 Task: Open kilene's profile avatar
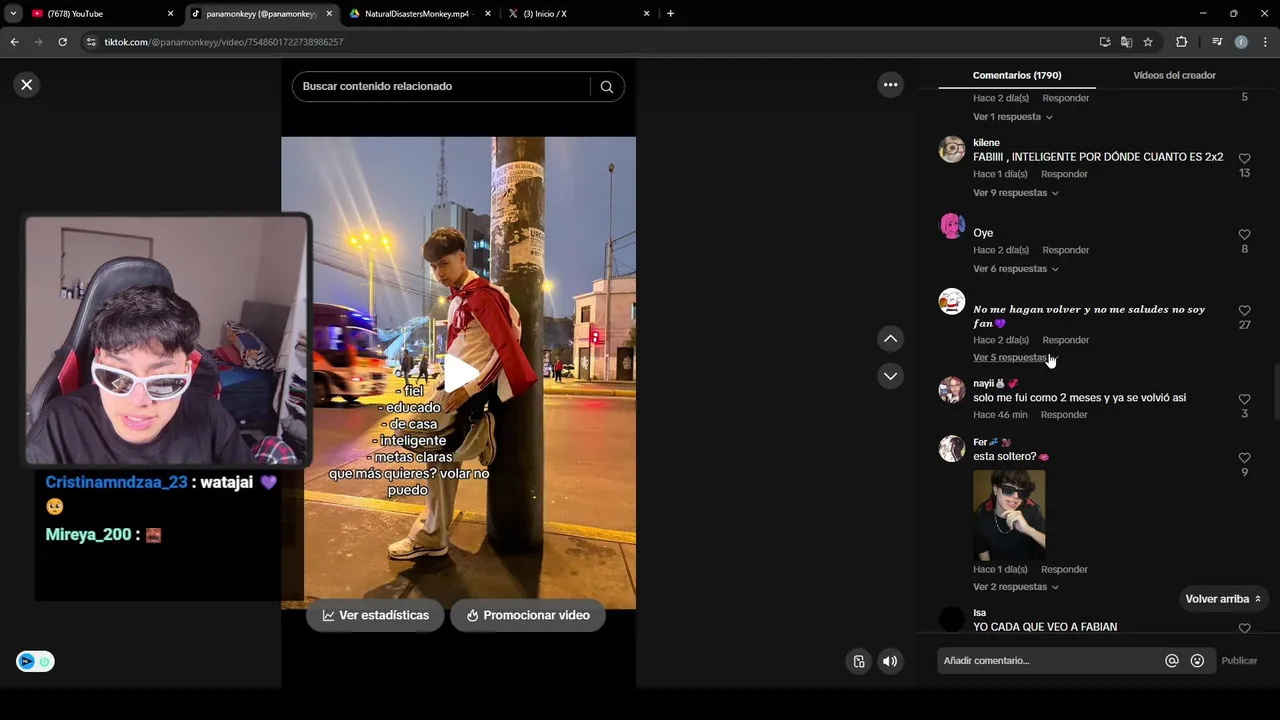click(x=952, y=149)
